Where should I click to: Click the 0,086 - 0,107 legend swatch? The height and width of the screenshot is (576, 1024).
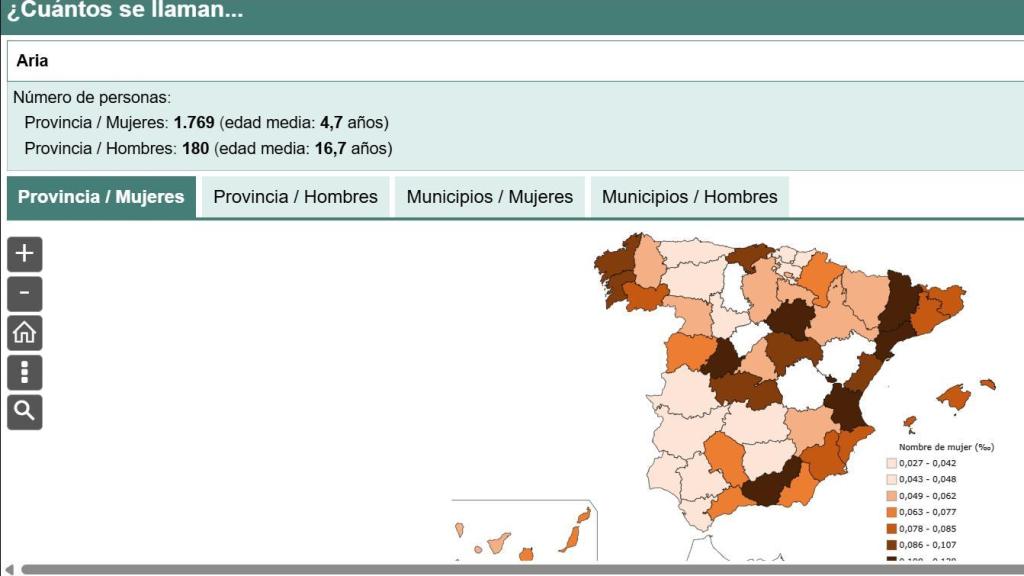tap(892, 545)
